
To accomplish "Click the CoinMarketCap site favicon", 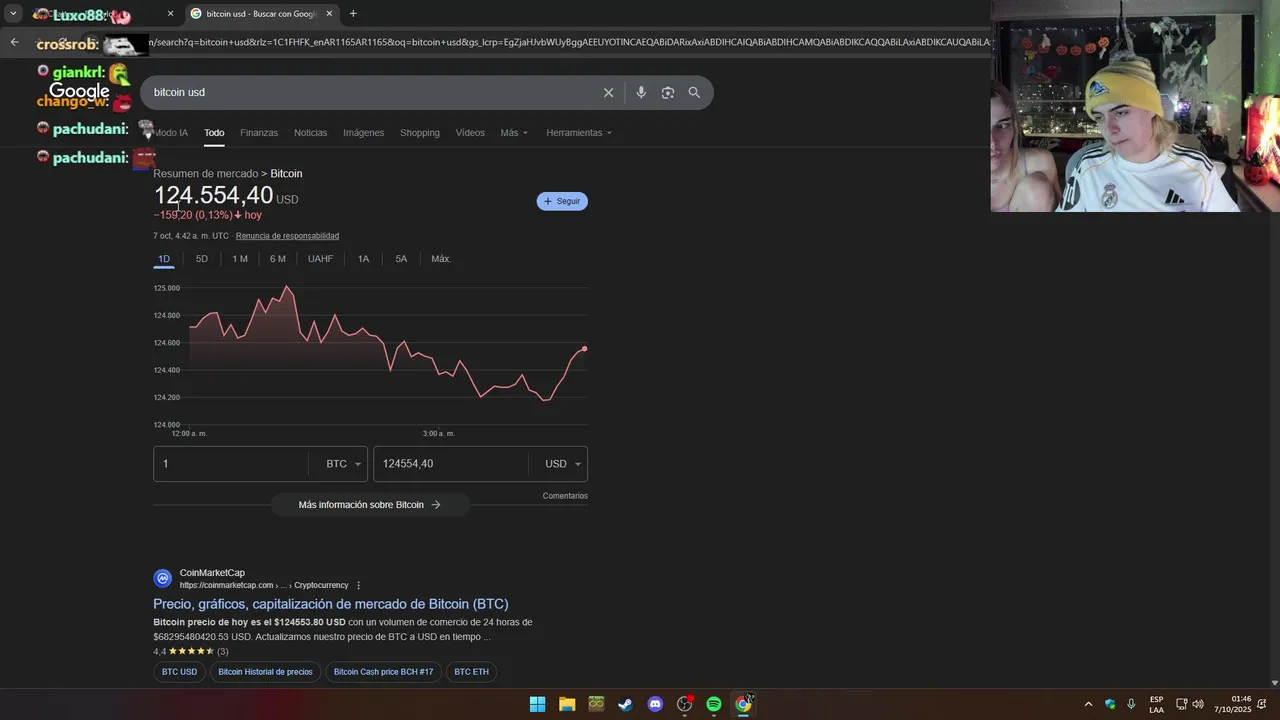I will [162, 578].
